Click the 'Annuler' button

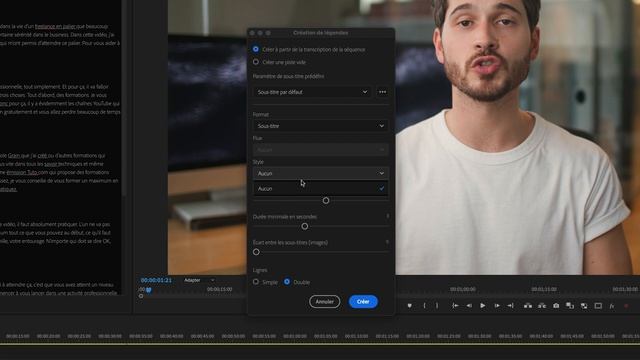click(x=324, y=302)
